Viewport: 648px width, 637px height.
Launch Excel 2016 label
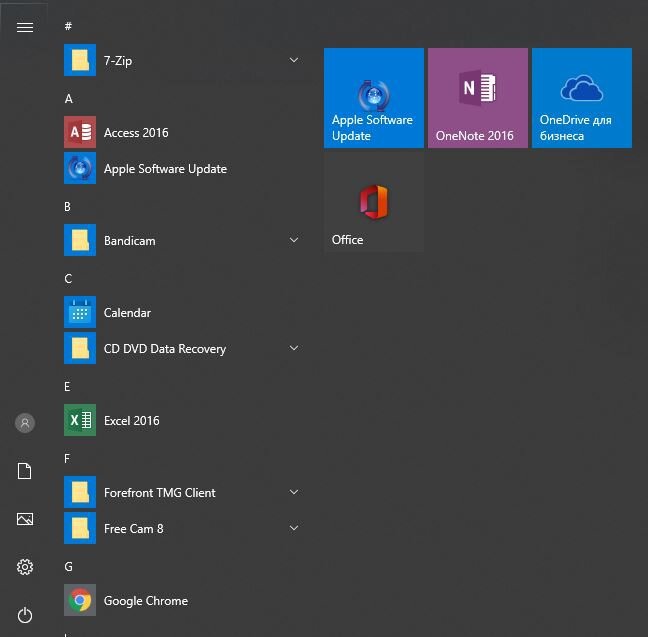click(131, 420)
